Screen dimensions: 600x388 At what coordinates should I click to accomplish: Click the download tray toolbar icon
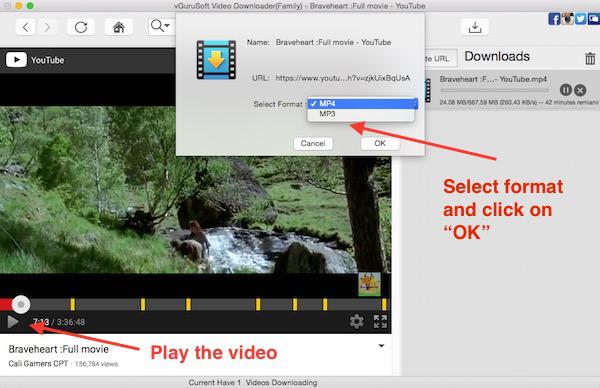pos(474,27)
